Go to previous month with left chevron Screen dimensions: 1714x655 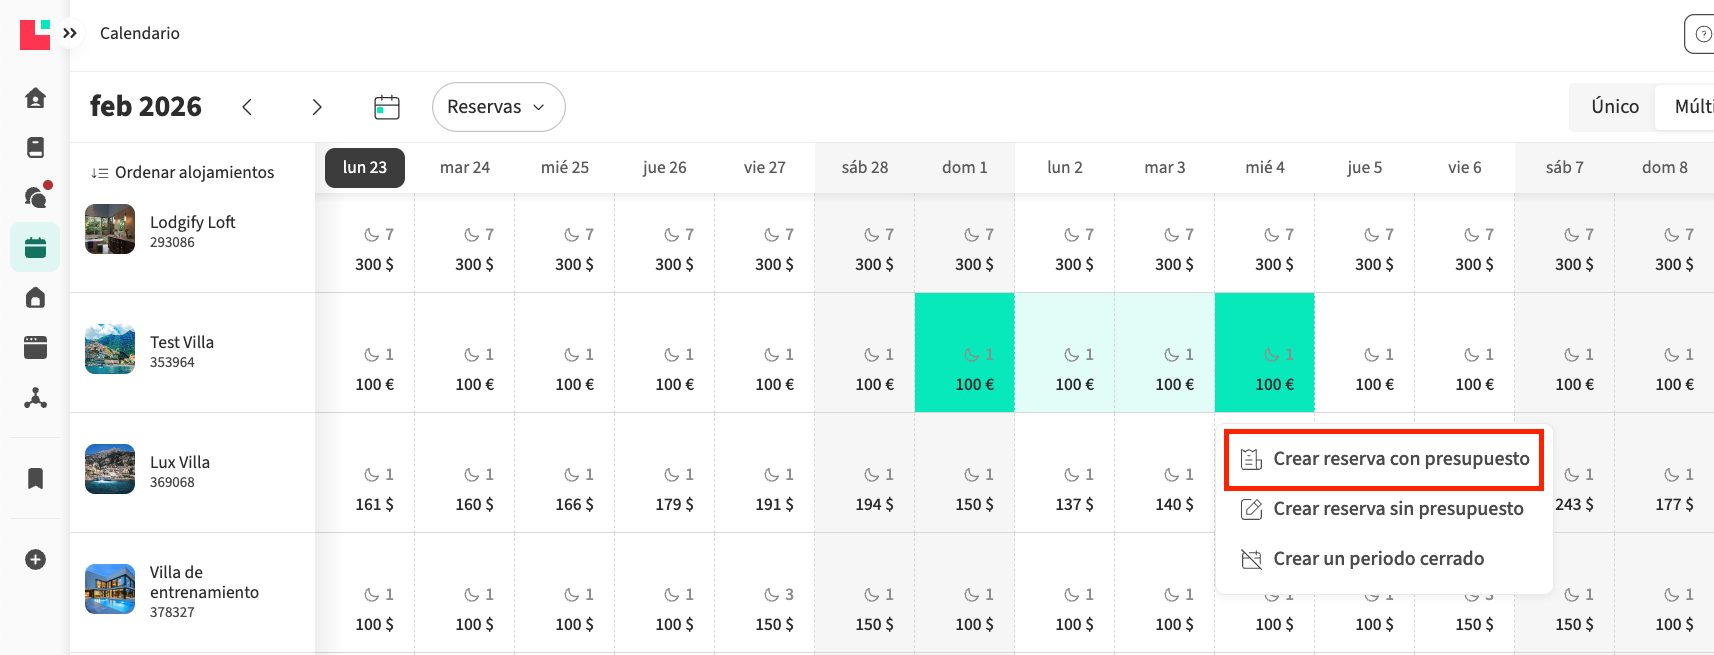point(247,107)
